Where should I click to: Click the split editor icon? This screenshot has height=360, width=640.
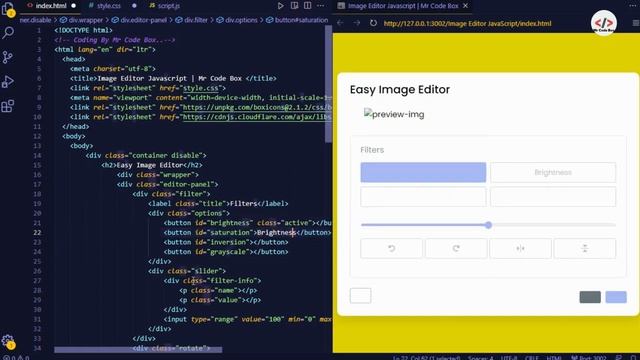tap(307, 6)
